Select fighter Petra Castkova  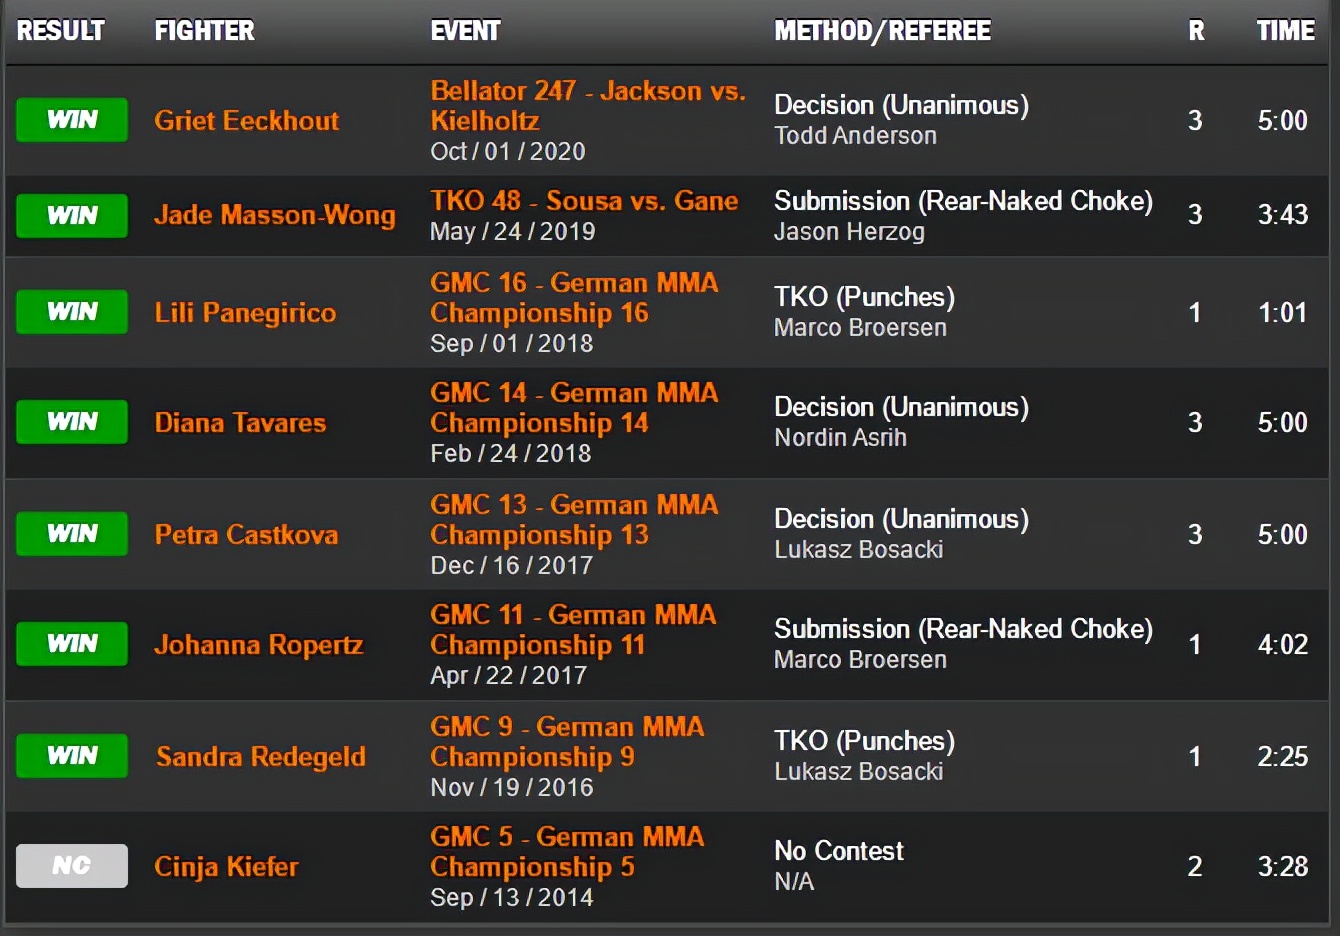pyautogui.click(x=246, y=535)
